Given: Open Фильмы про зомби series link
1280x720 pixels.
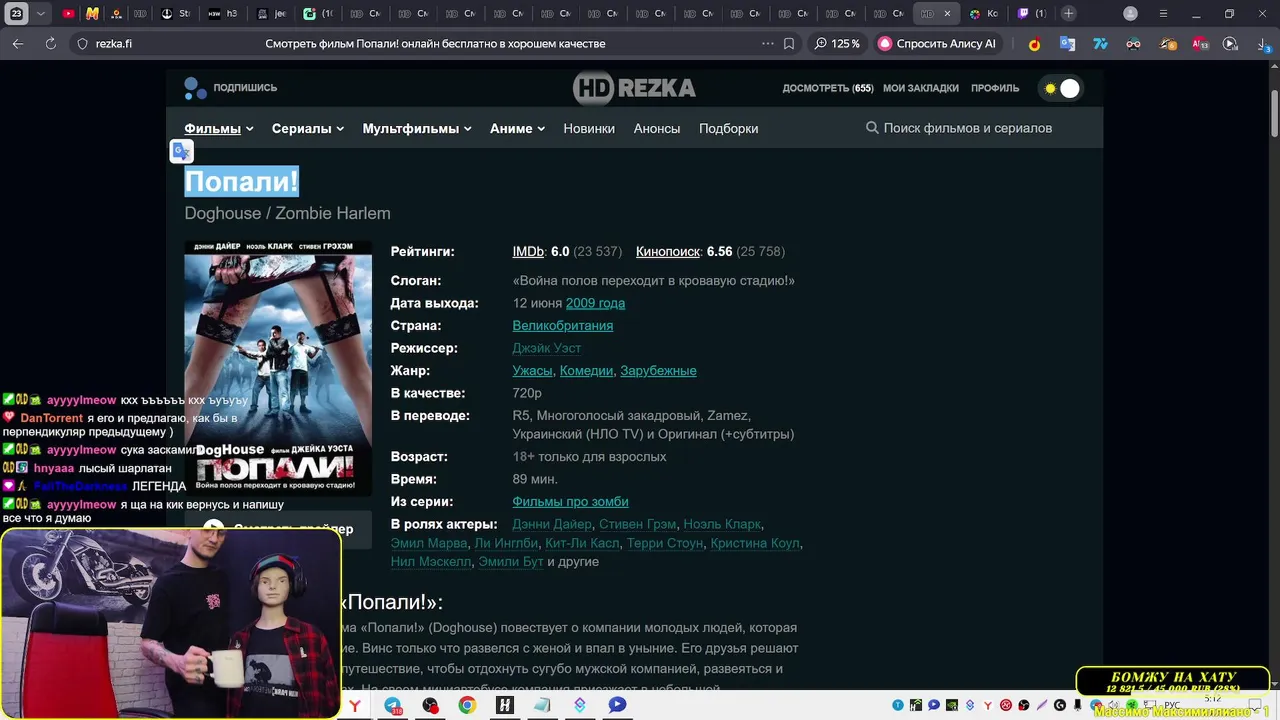Looking at the screenshot, I should click(x=570, y=502).
